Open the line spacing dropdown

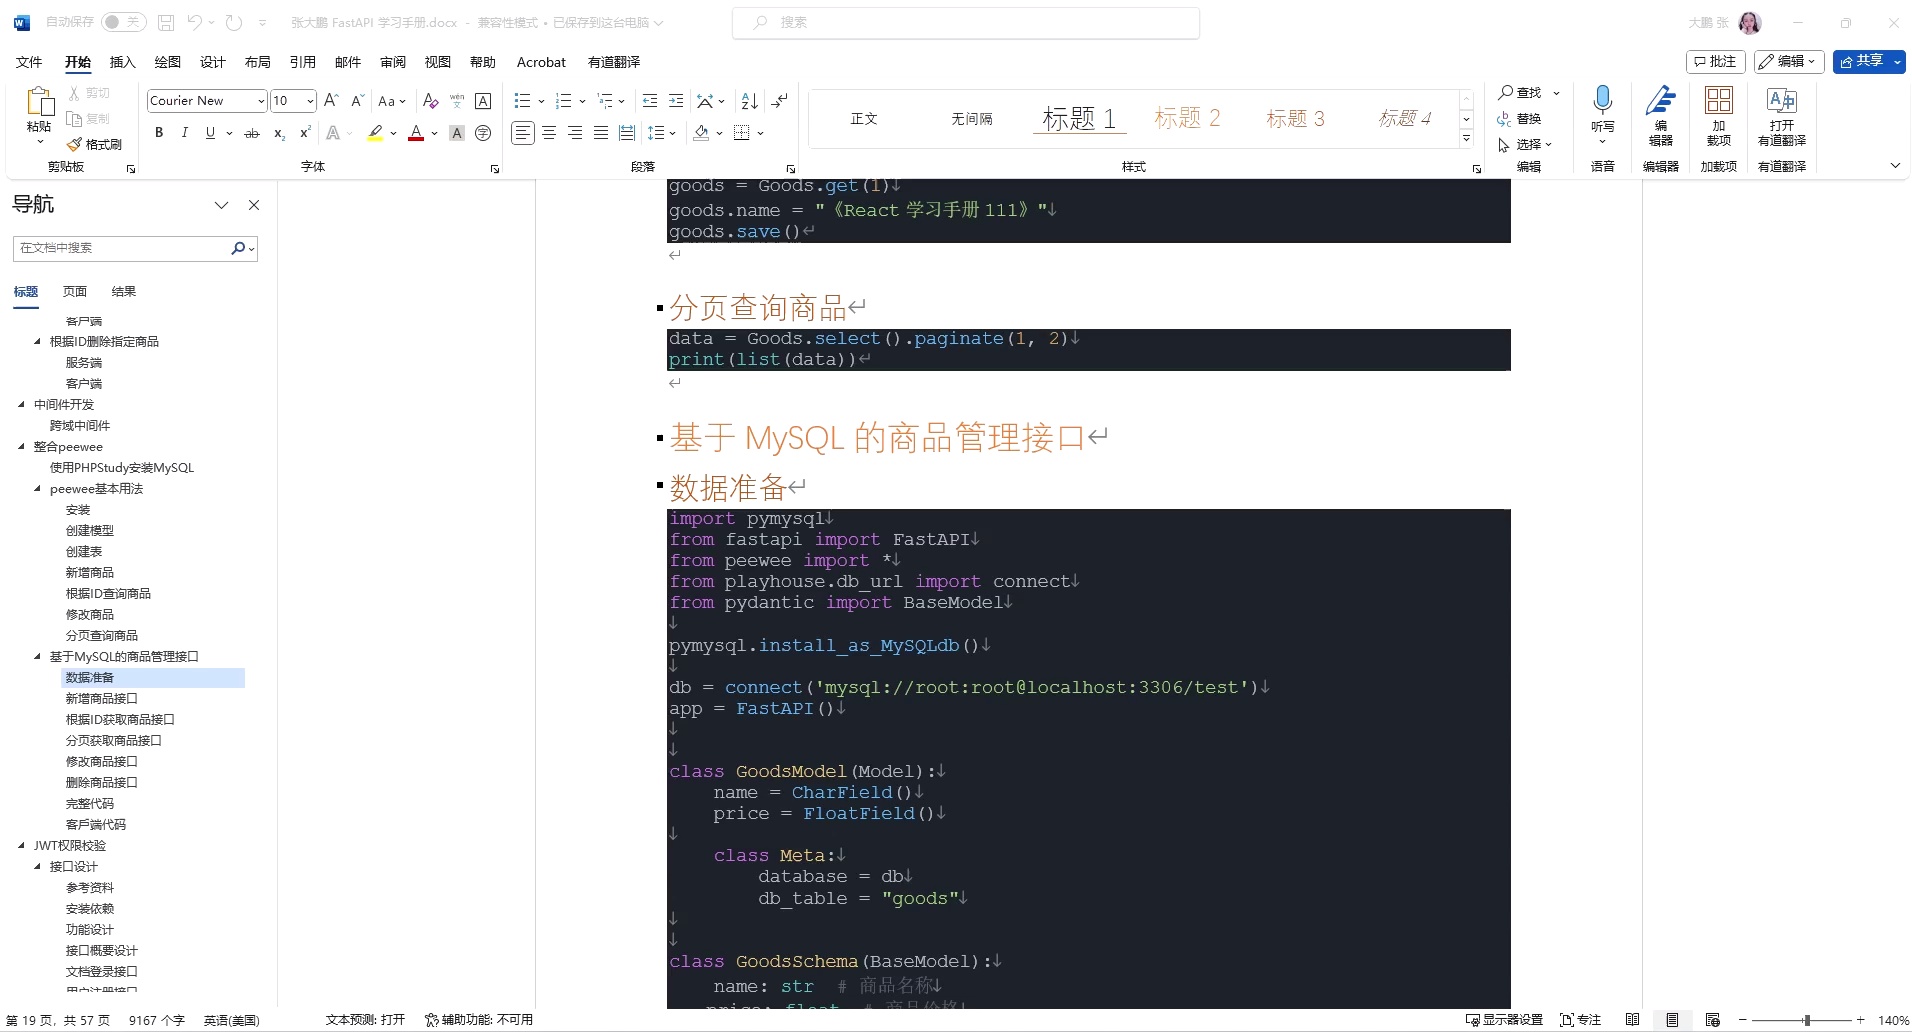661,132
